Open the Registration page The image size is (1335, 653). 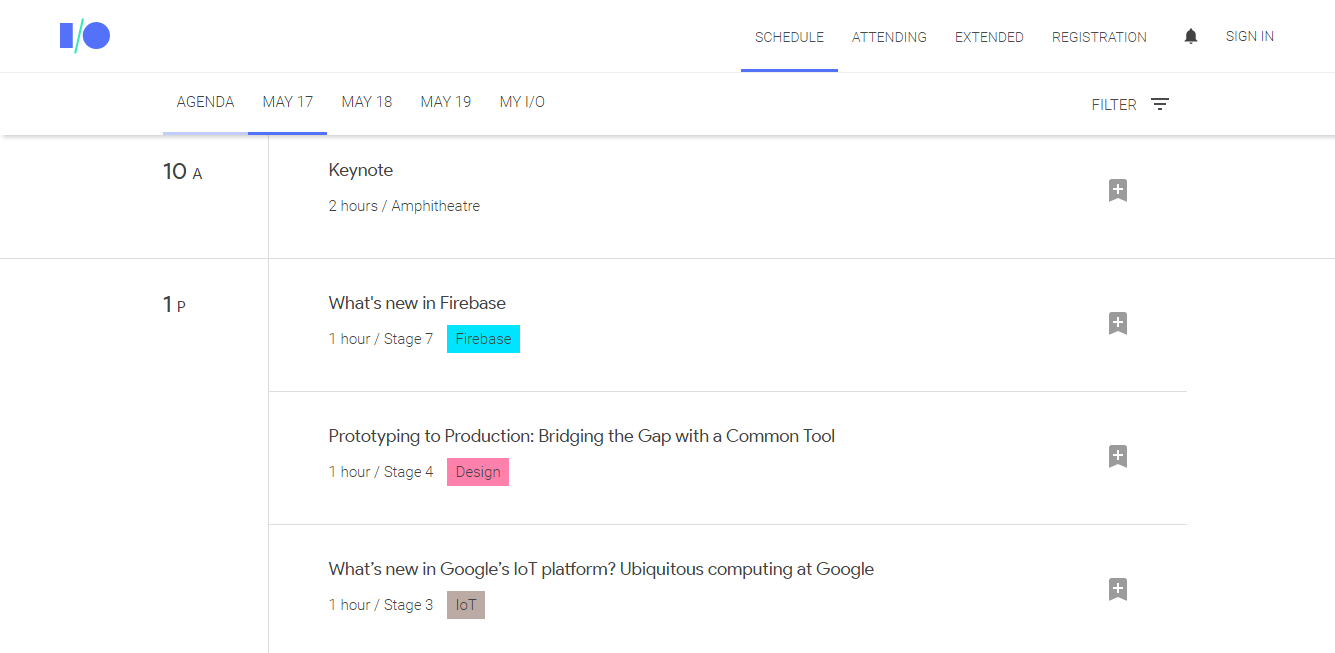tap(1099, 37)
